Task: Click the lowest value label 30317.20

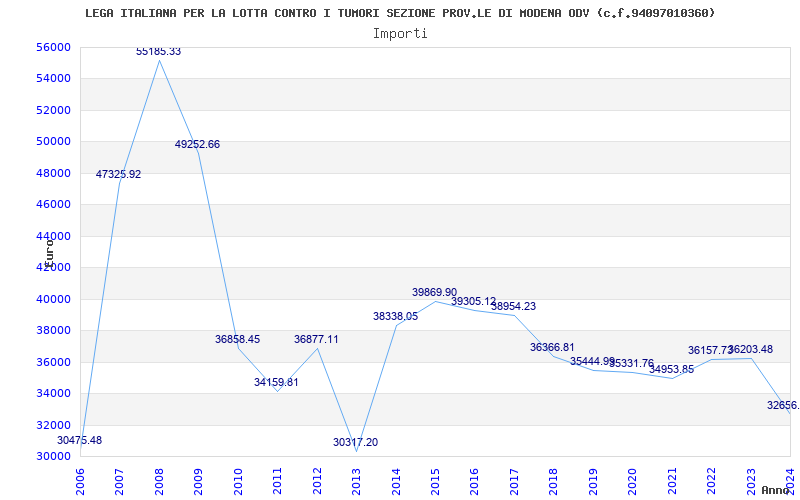Action: pyautogui.click(x=356, y=442)
